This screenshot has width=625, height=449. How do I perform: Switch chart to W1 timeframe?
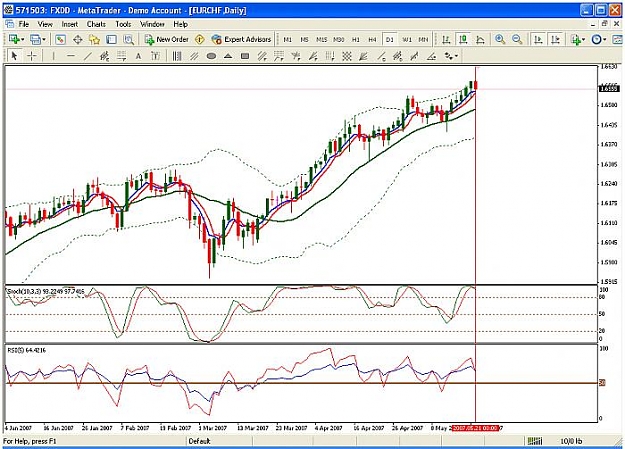(x=407, y=39)
